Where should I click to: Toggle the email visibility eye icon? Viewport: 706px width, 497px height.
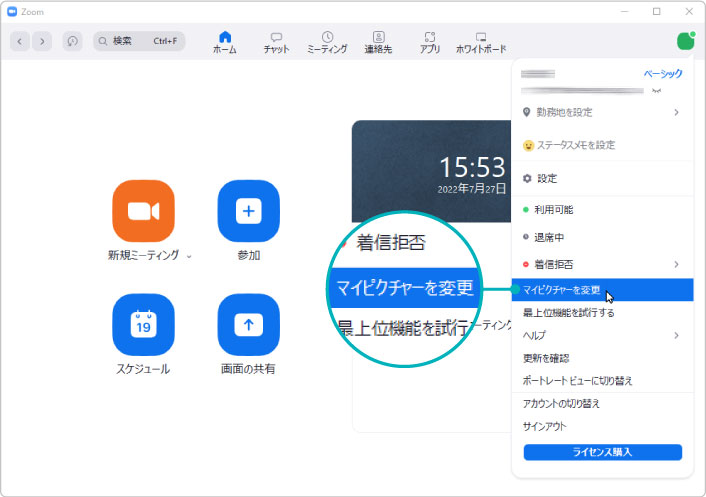[656, 90]
